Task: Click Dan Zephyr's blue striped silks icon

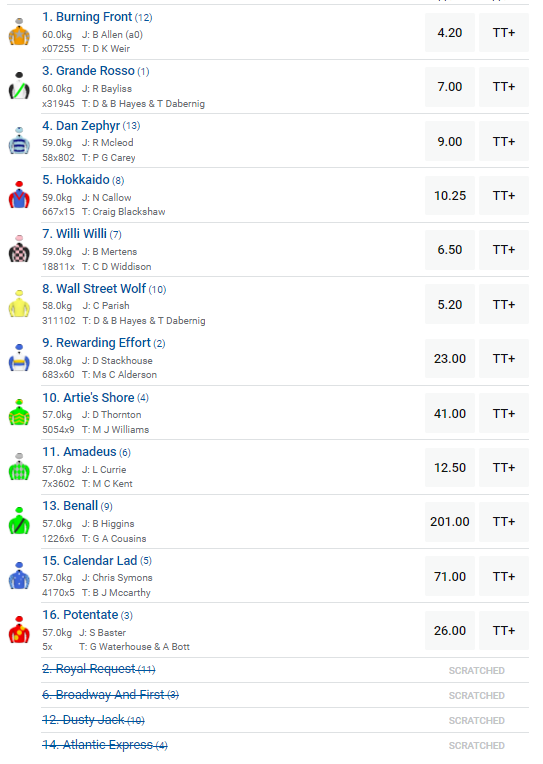Action: (19, 141)
